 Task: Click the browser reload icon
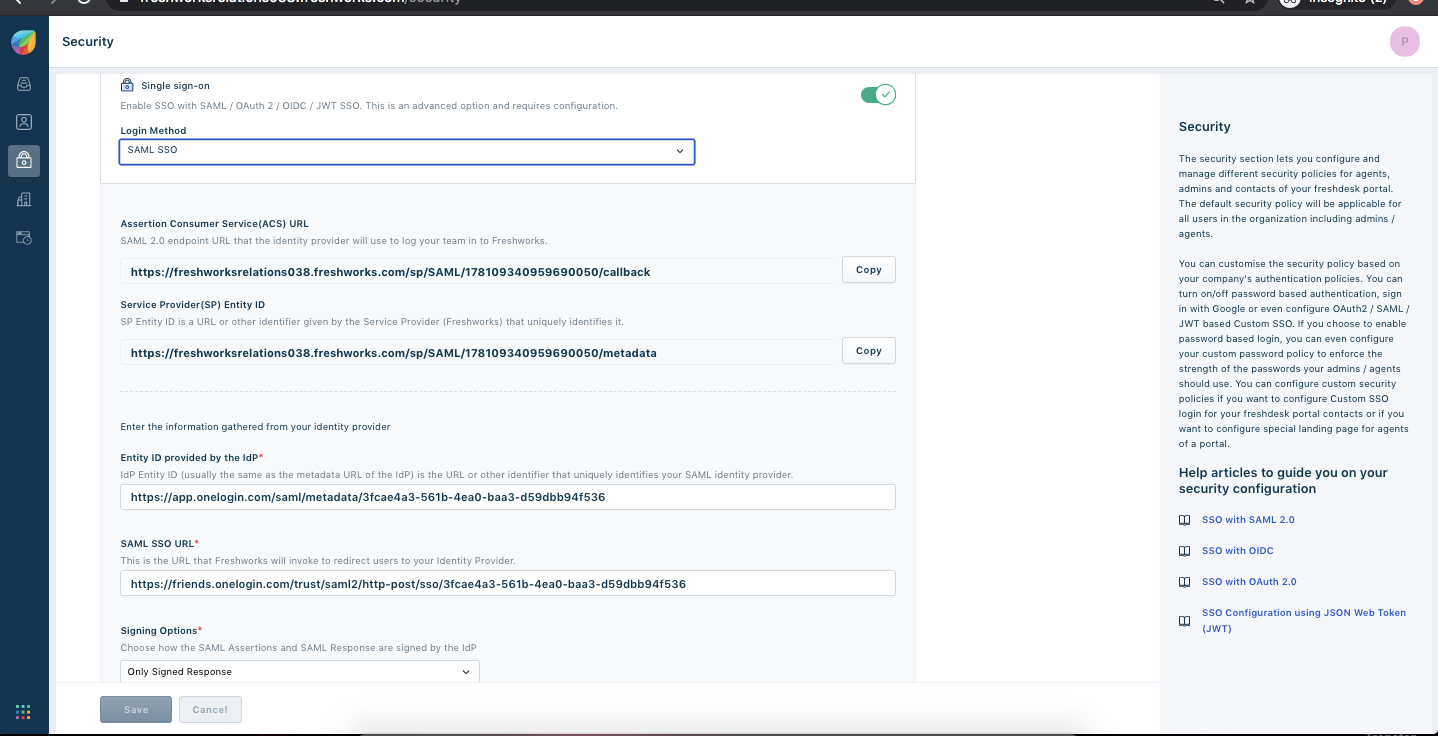click(85, 2)
